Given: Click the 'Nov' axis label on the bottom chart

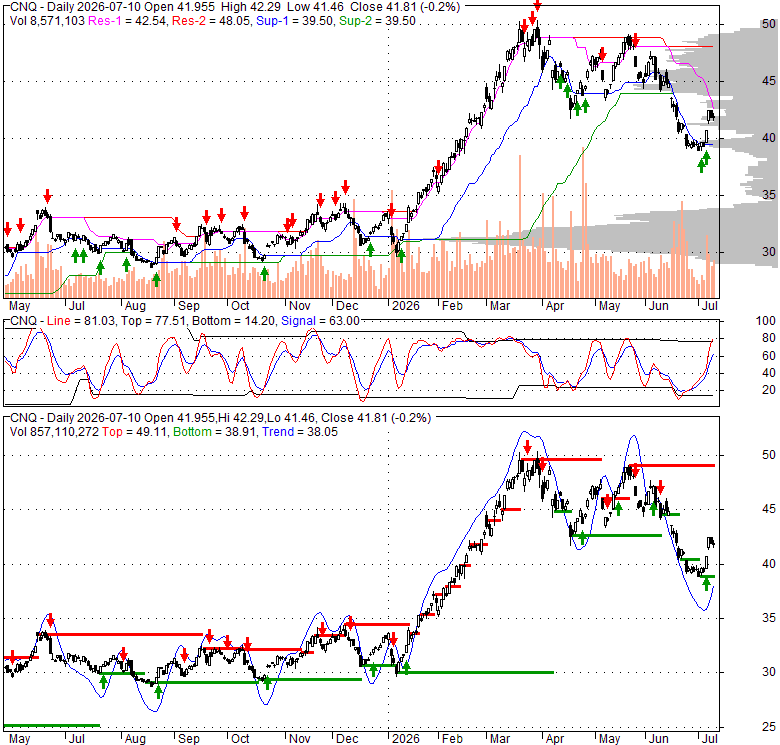Looking at the screenshot, I should coord(300,739).
